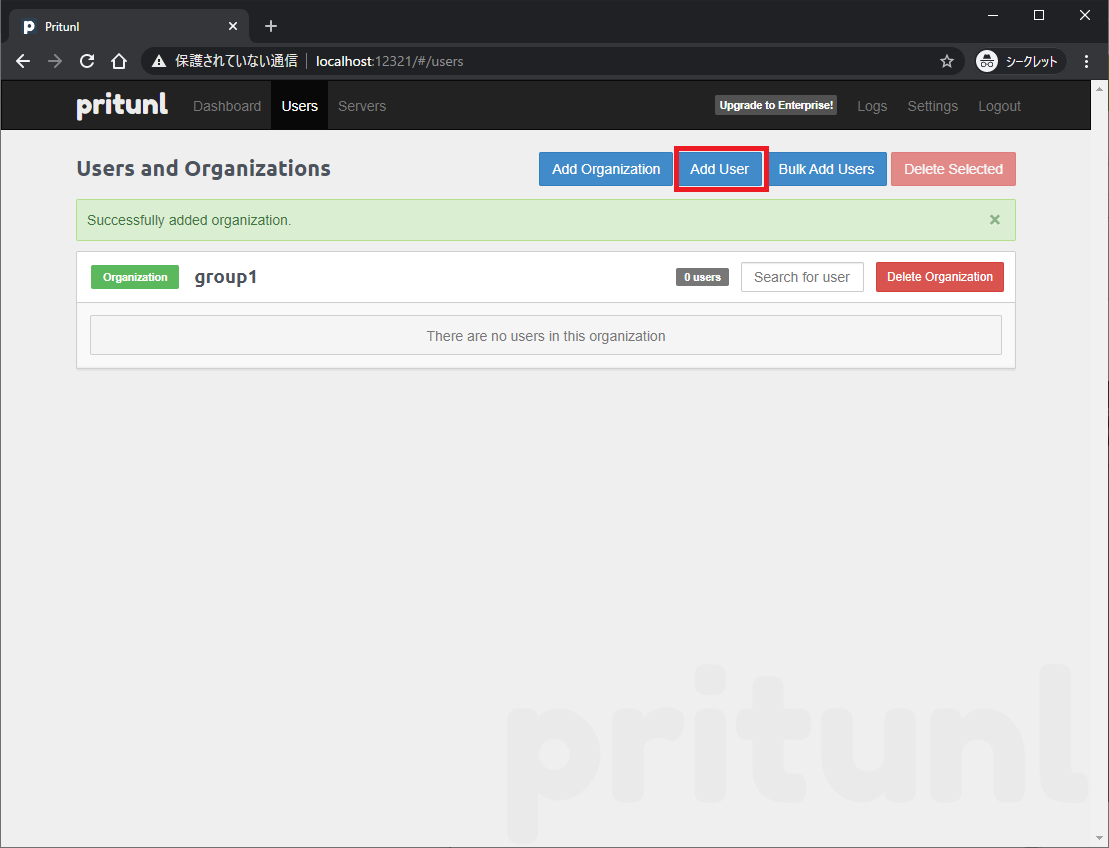
Task: Click 'Successfully added organization.' text
Action: click(189, 220)
